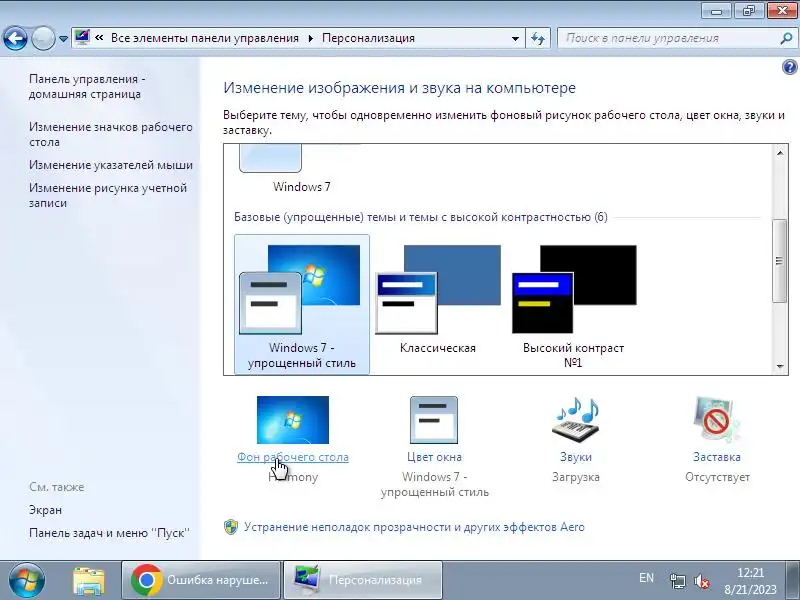Open the Desktop Background (Фон рабочего стола) icon
The width and height of the screenshot is (800, 600).
coord(293,420)
